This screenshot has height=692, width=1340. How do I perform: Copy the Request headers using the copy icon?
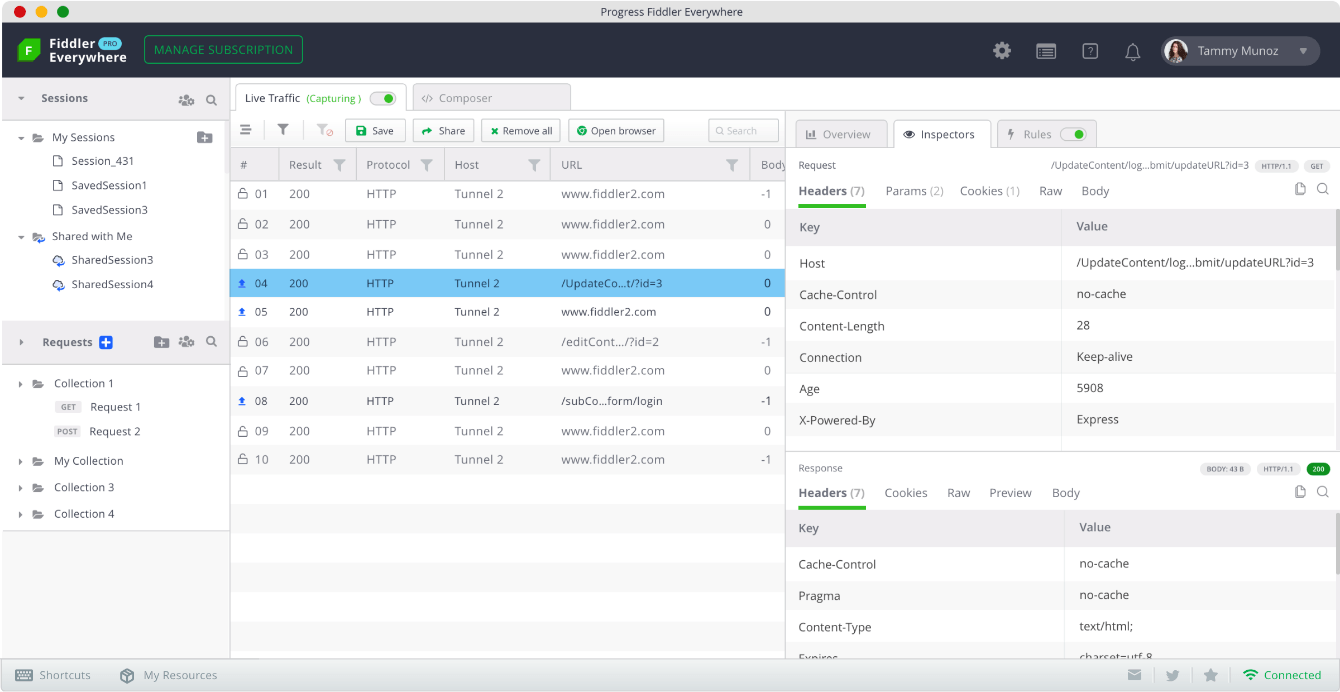[1300, 189]
